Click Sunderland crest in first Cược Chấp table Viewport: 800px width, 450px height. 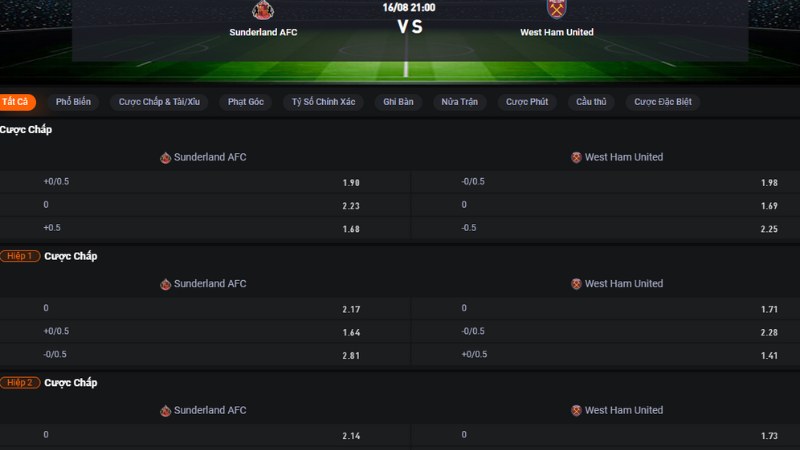pos(166,157)
